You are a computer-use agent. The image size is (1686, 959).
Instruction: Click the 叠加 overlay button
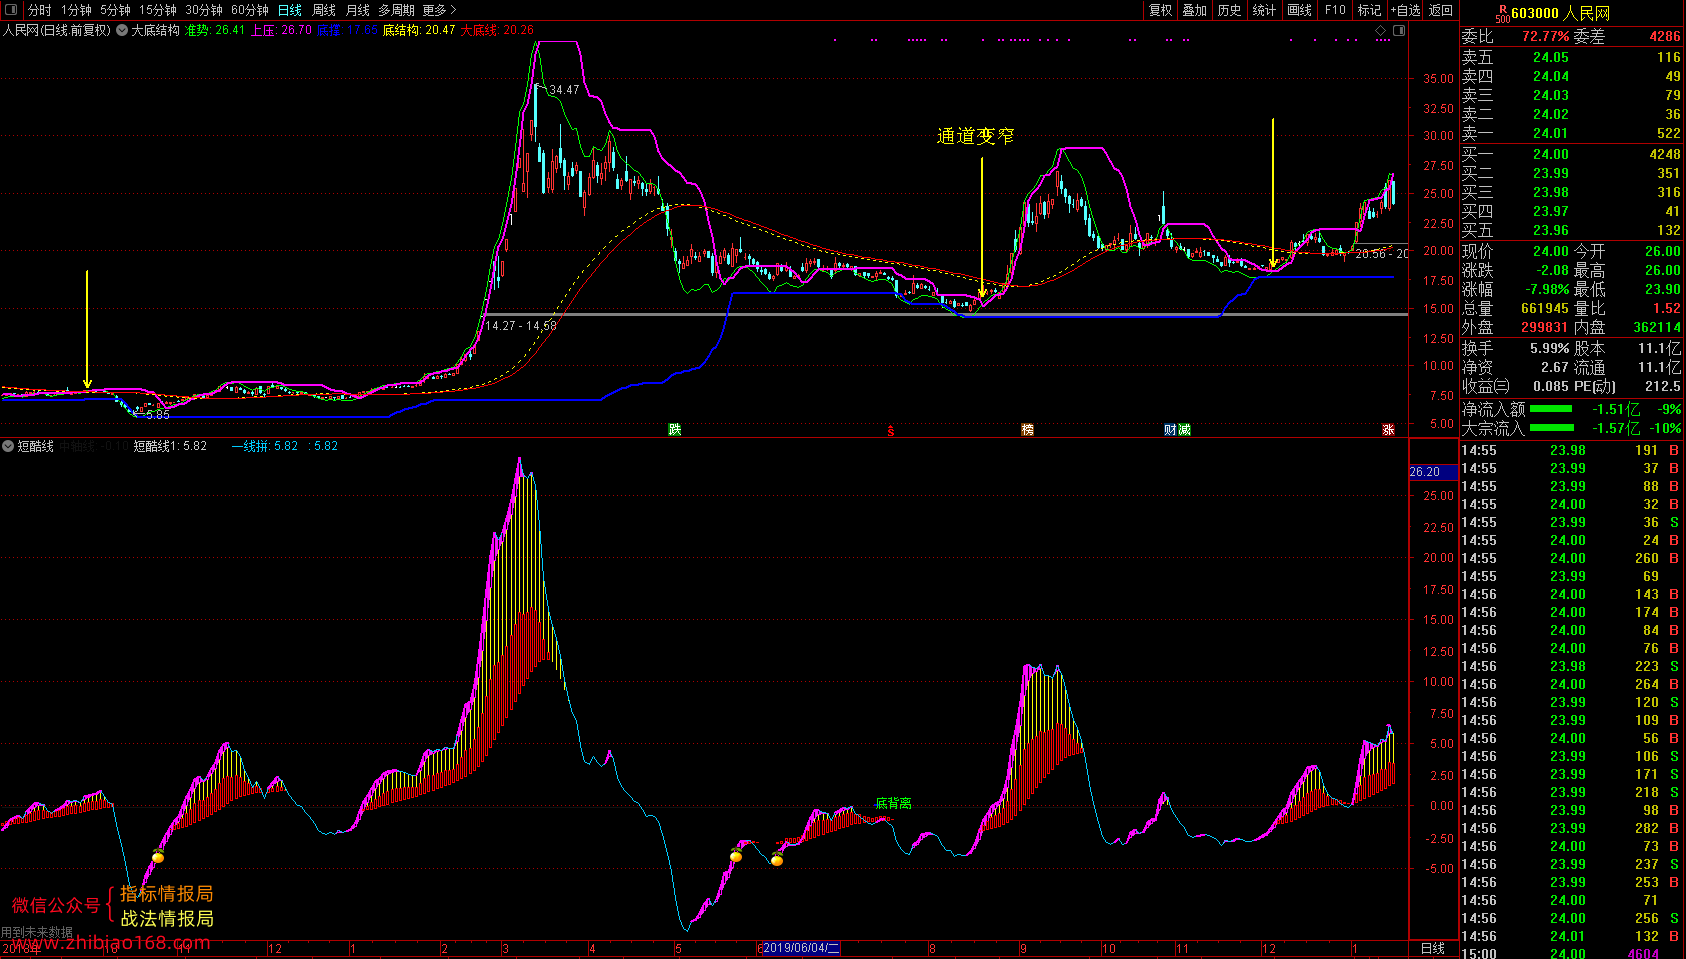[1195, 10]
